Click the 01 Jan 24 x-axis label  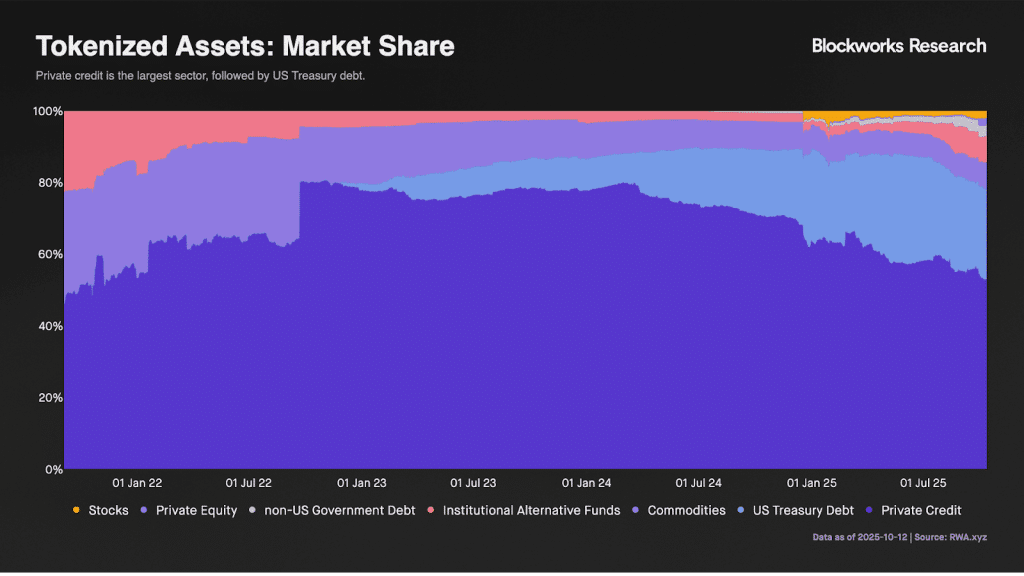pyautogui.click(x=587, y=483)
